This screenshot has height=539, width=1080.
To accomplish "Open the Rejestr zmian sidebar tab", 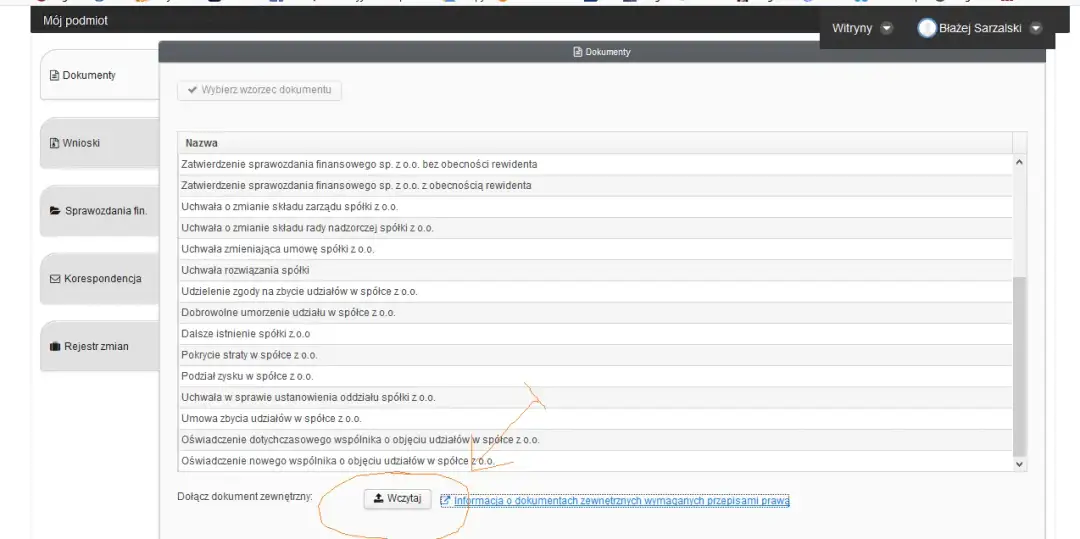I will coord(90,347).
